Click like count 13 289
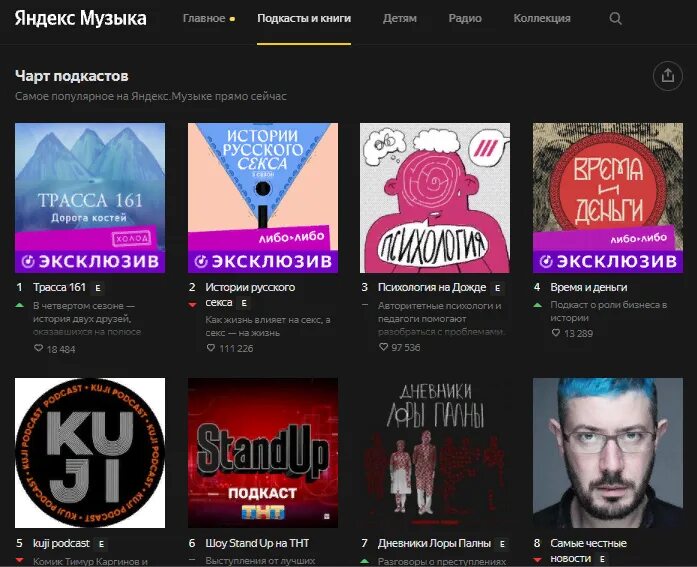The width and height of the screenshot is (697, 567). click(x=578, y=333)
